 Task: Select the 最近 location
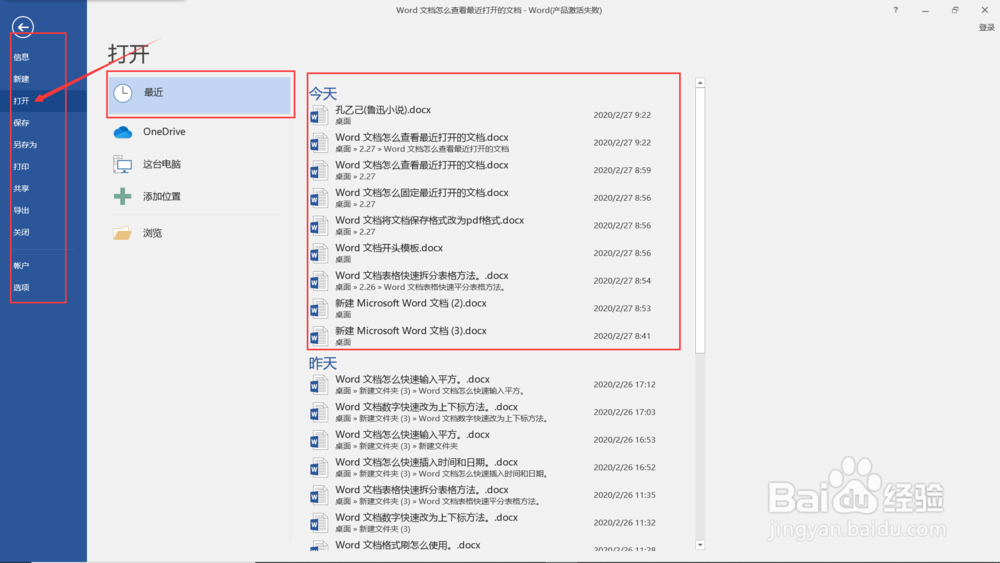(x=200, y=96)
